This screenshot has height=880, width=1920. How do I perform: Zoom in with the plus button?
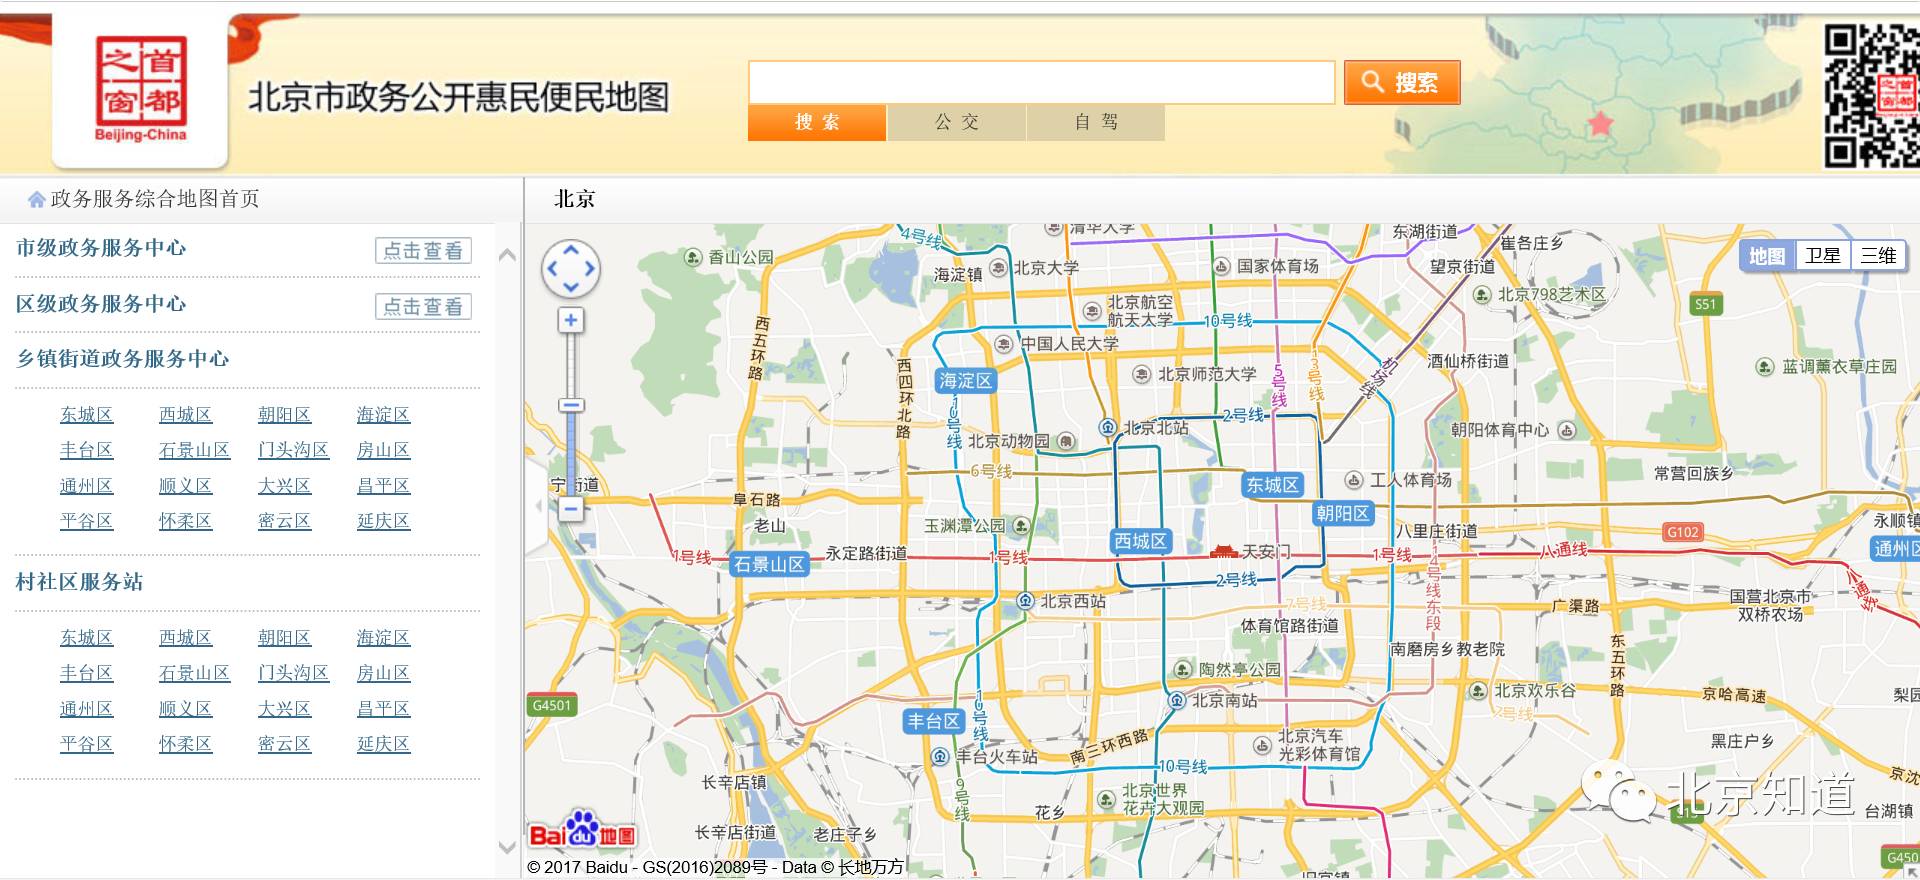571,320
